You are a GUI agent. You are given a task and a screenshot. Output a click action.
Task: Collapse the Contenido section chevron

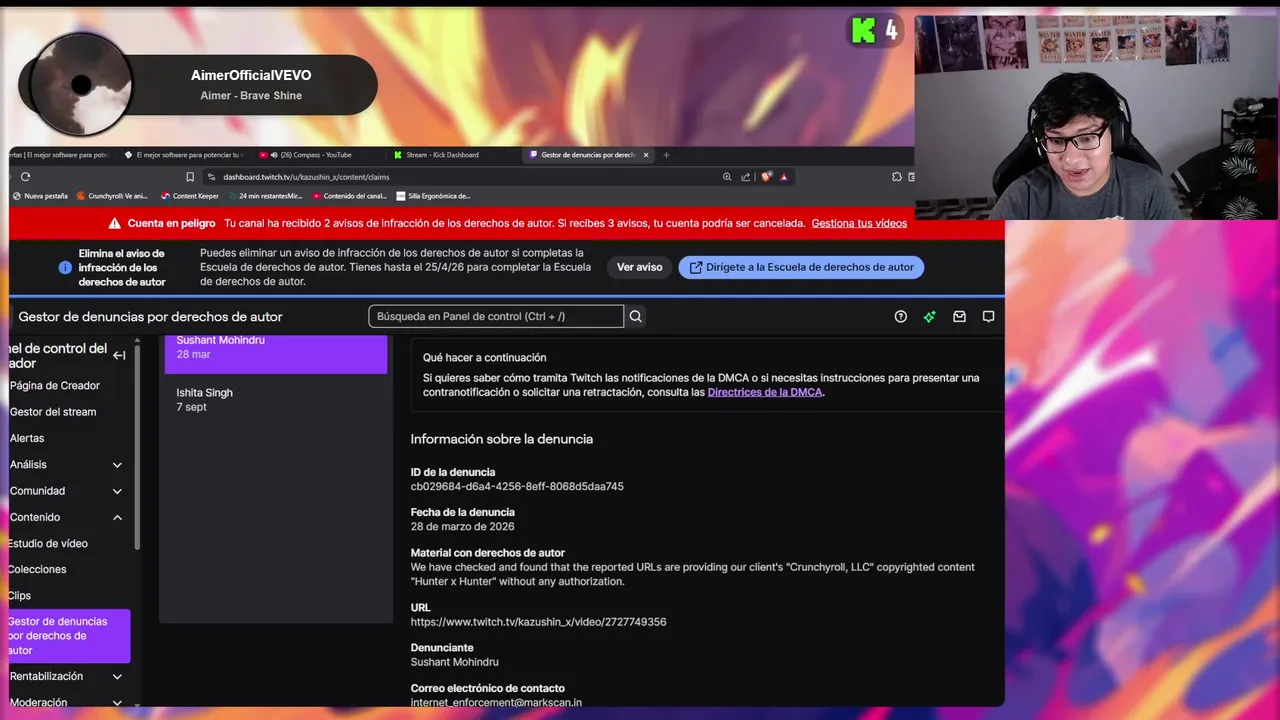coord(117,517)
